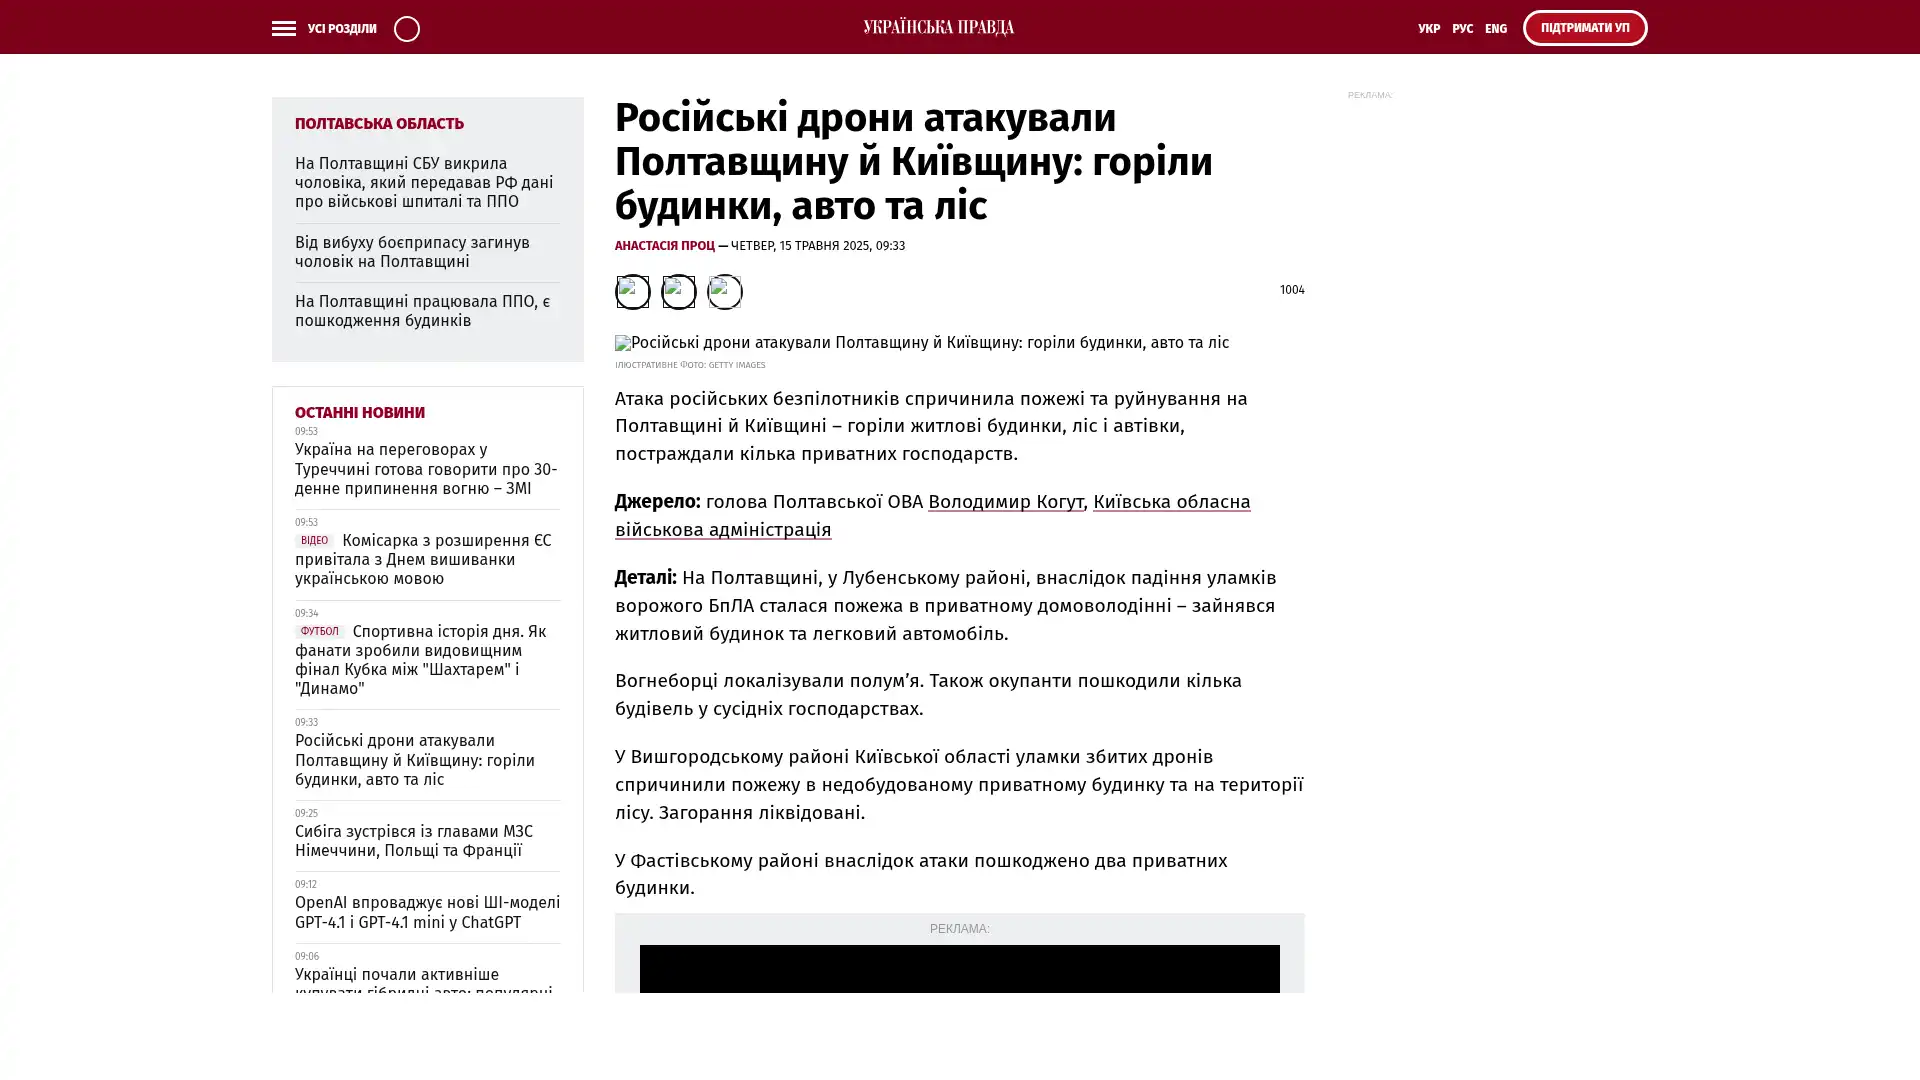Open the Останні новини section heading

[359, 413]
